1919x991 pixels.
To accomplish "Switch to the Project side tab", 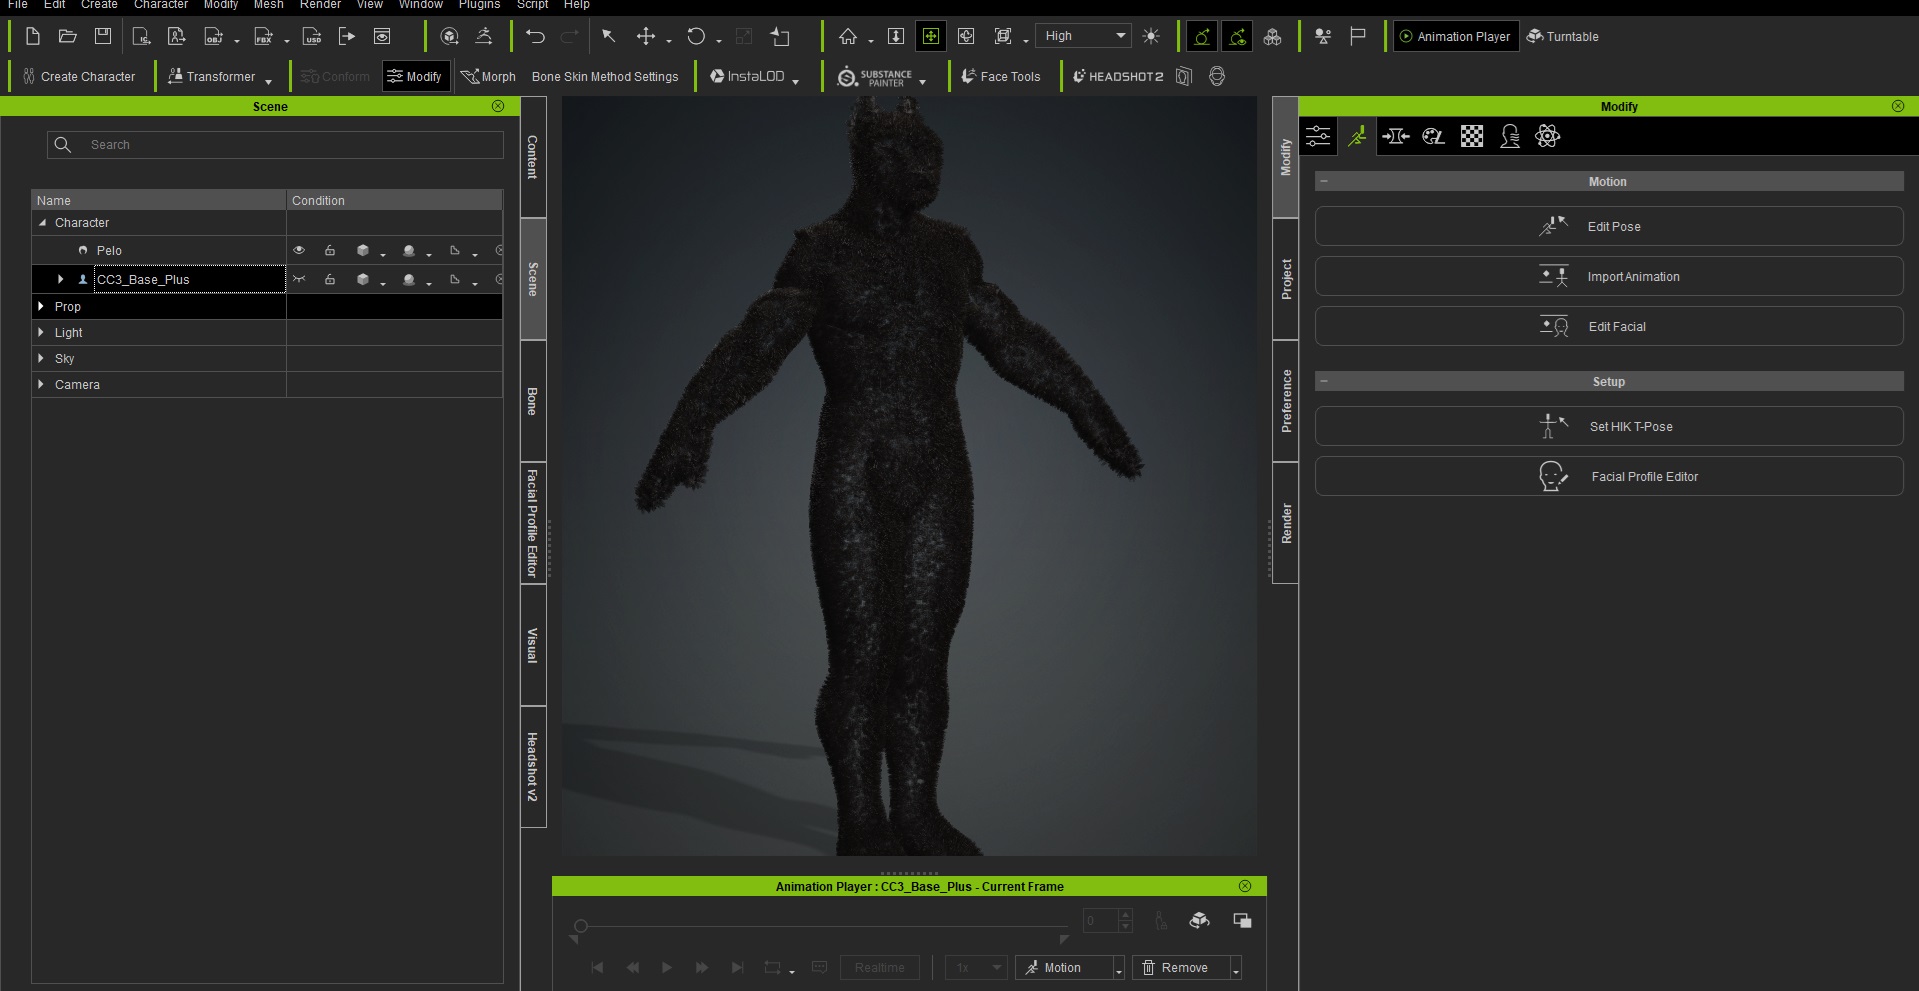I will pyautogui.click(x=1286, y=279).
